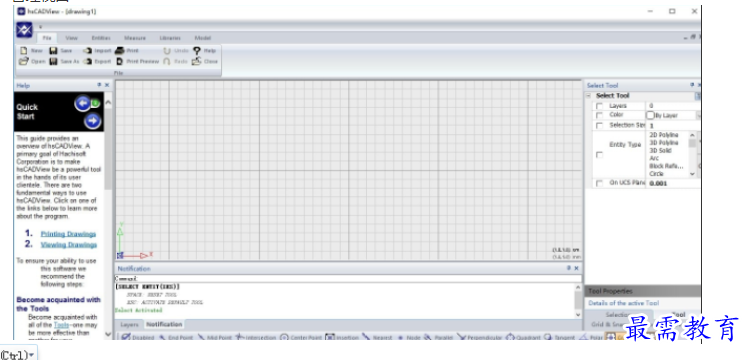
Task: Click the Print icon
Action: [120, 50]
